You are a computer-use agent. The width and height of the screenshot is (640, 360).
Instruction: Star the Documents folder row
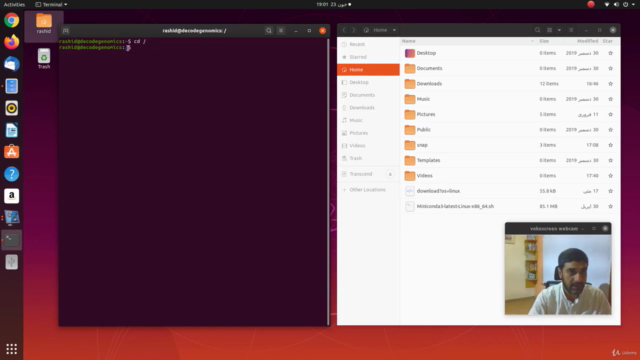611,69
